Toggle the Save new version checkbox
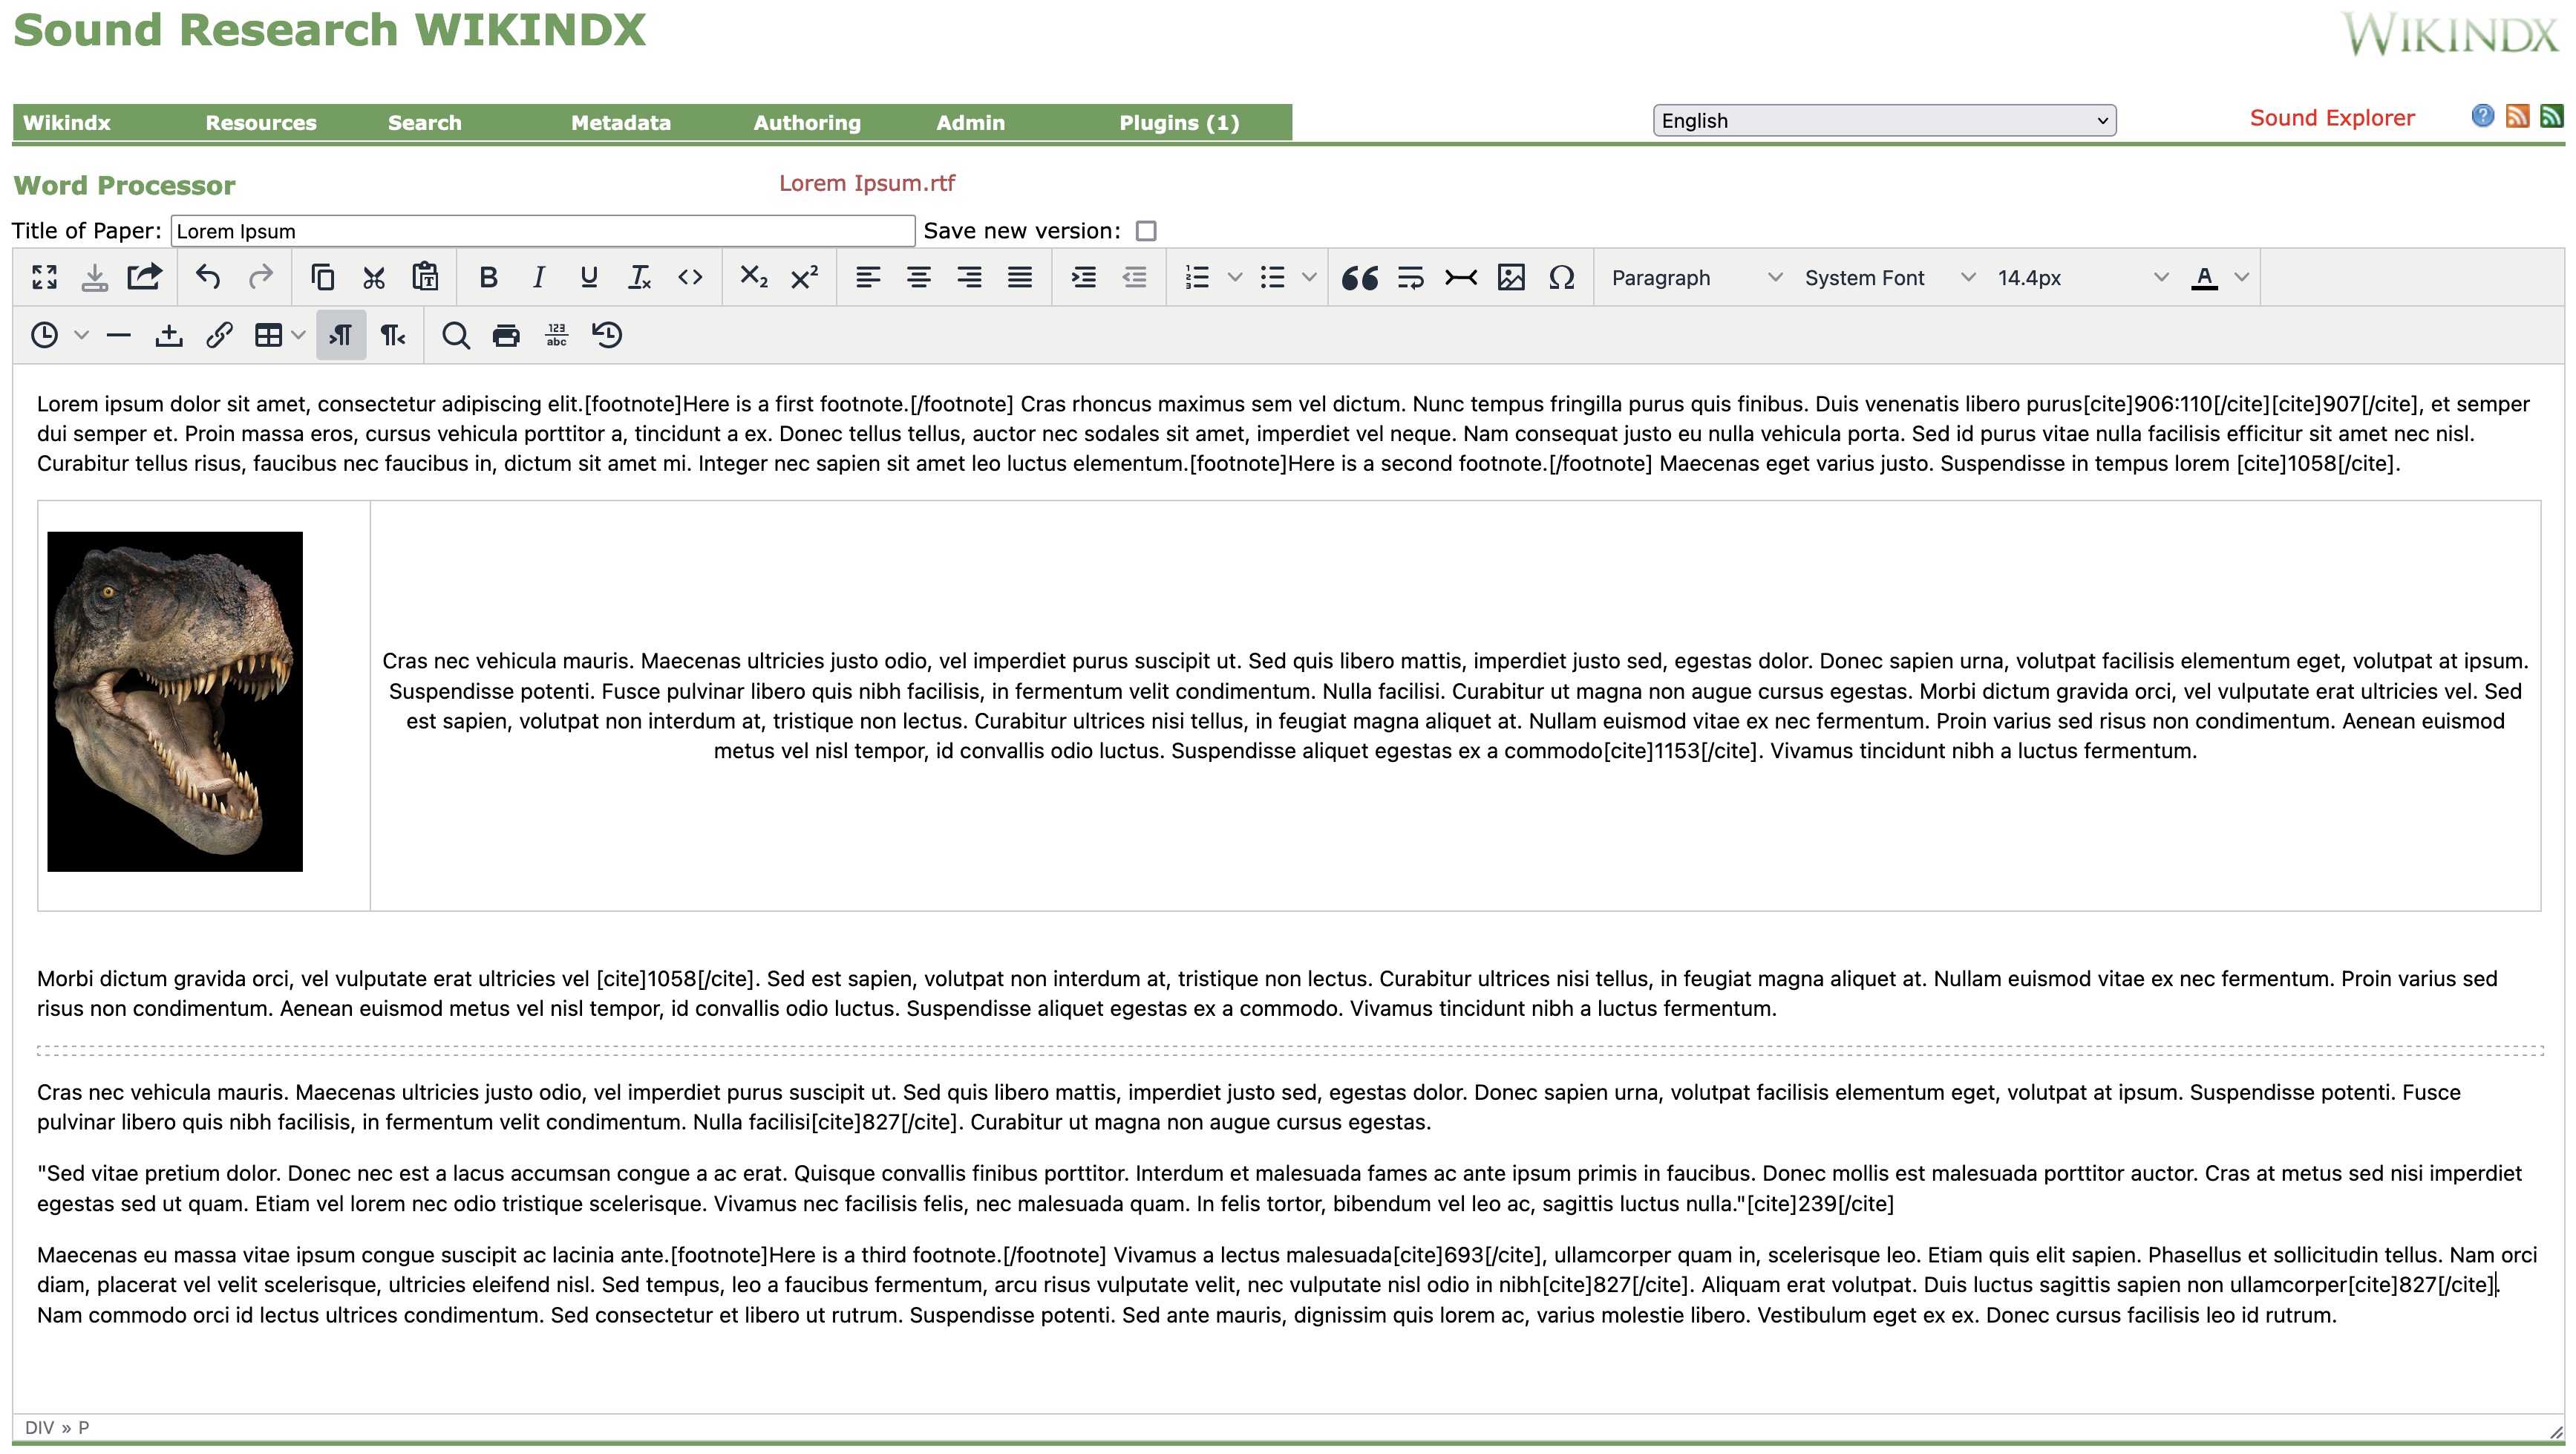The height and width of the screenshot is (1454, 2576). tap(1147, 231)
